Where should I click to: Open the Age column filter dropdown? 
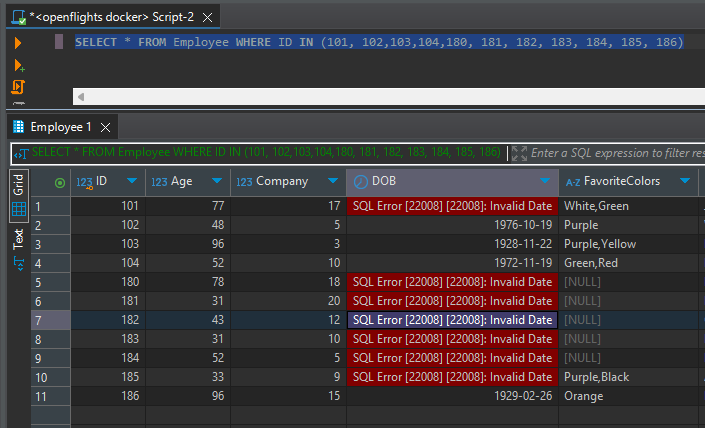pos(217,182)
